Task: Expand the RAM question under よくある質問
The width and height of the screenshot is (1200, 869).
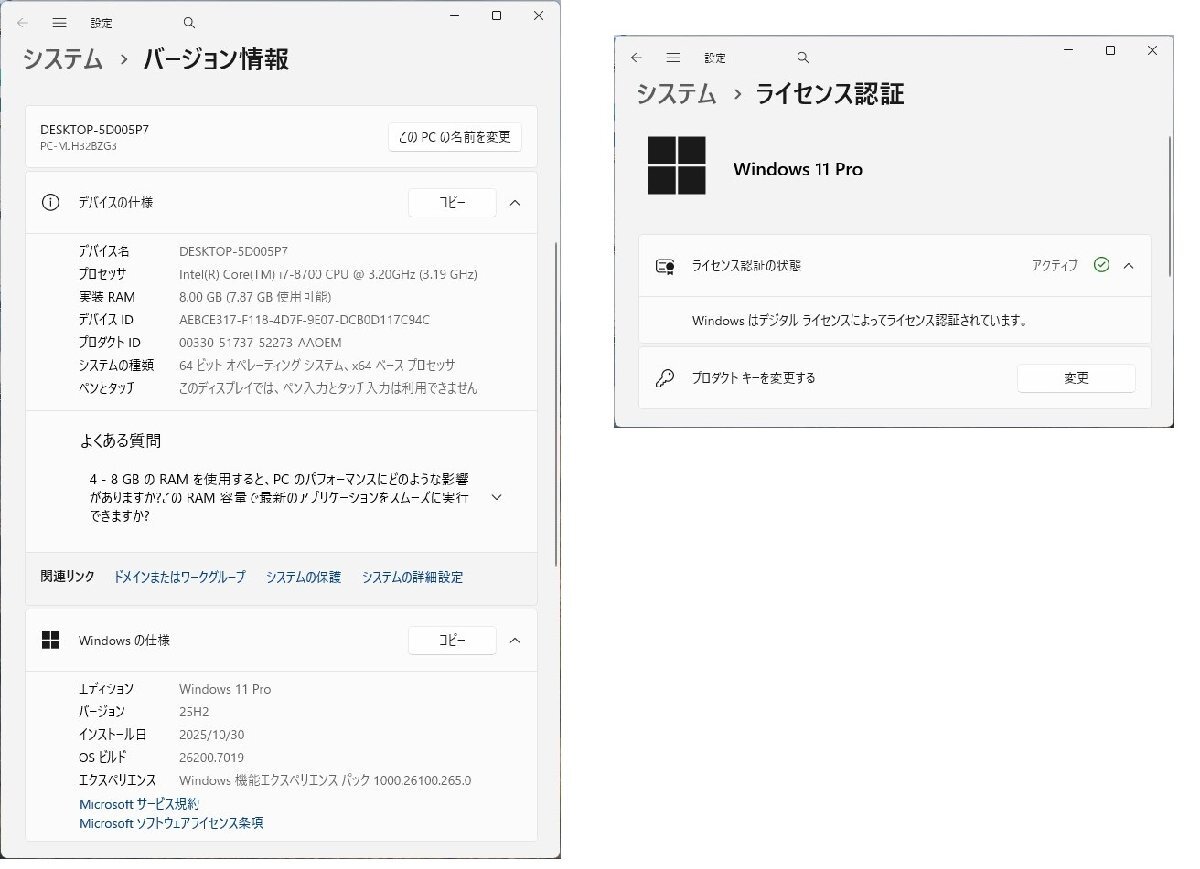Action: tap(496, 497)
